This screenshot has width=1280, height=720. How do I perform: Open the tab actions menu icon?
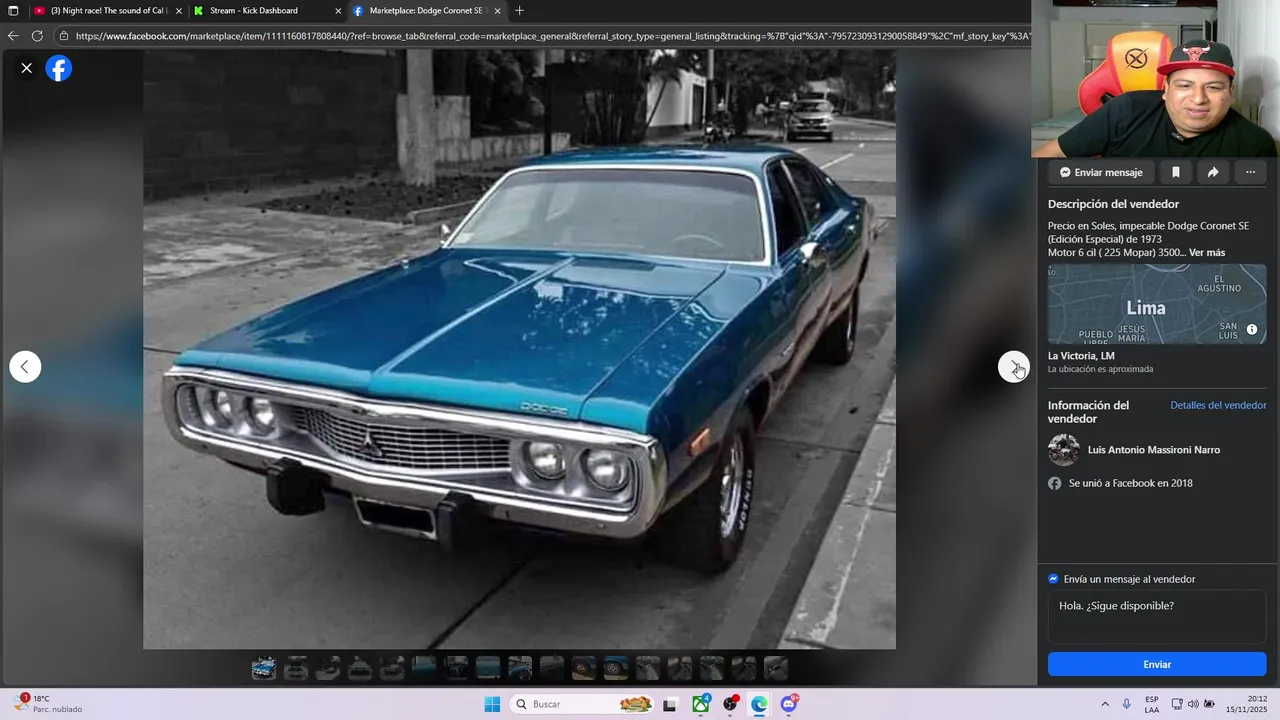pos(13,11)
